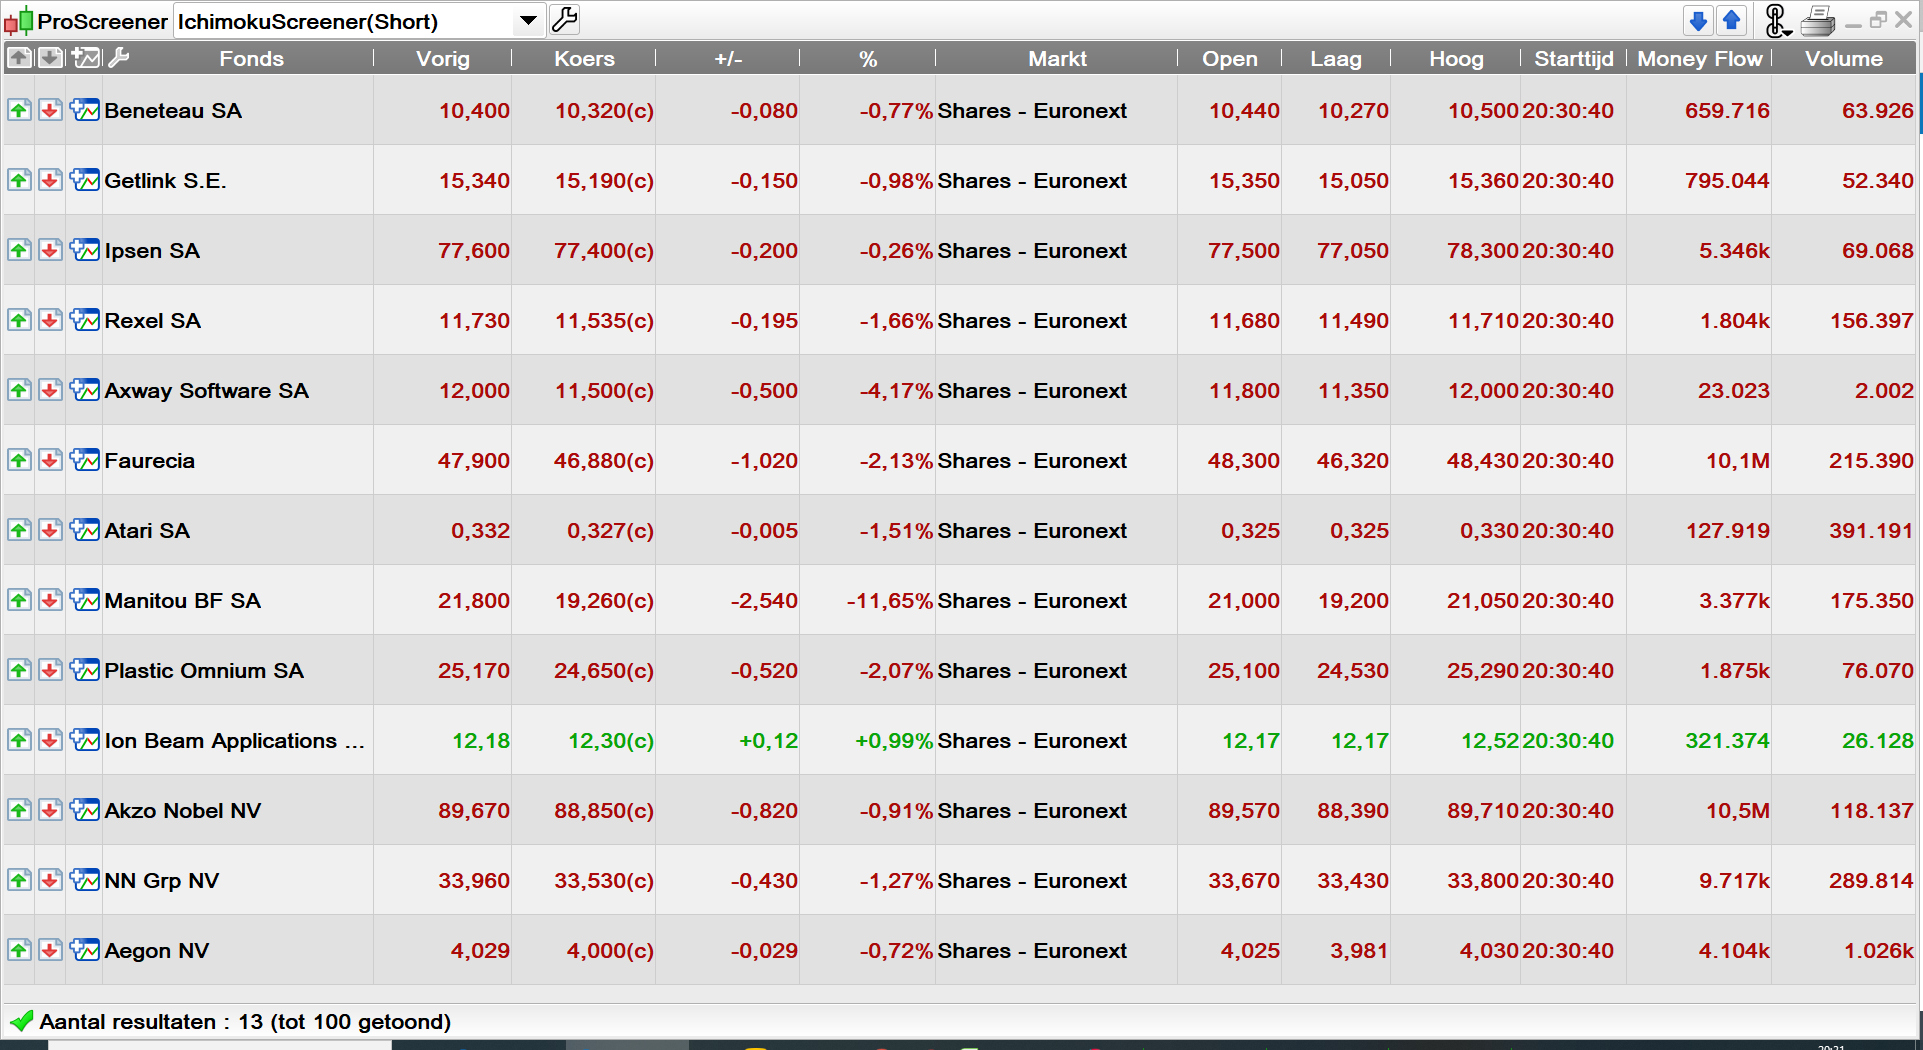
Task: Open the chart icon for Ipsen SA
Action: coord(86,250)
